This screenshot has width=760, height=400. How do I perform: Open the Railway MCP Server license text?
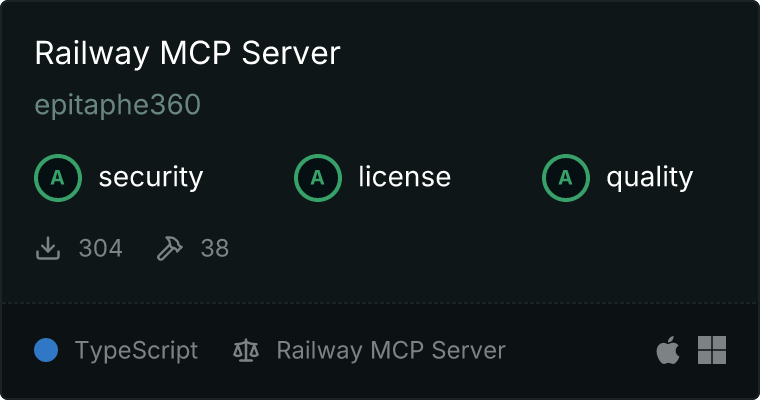tap(391, 351)
